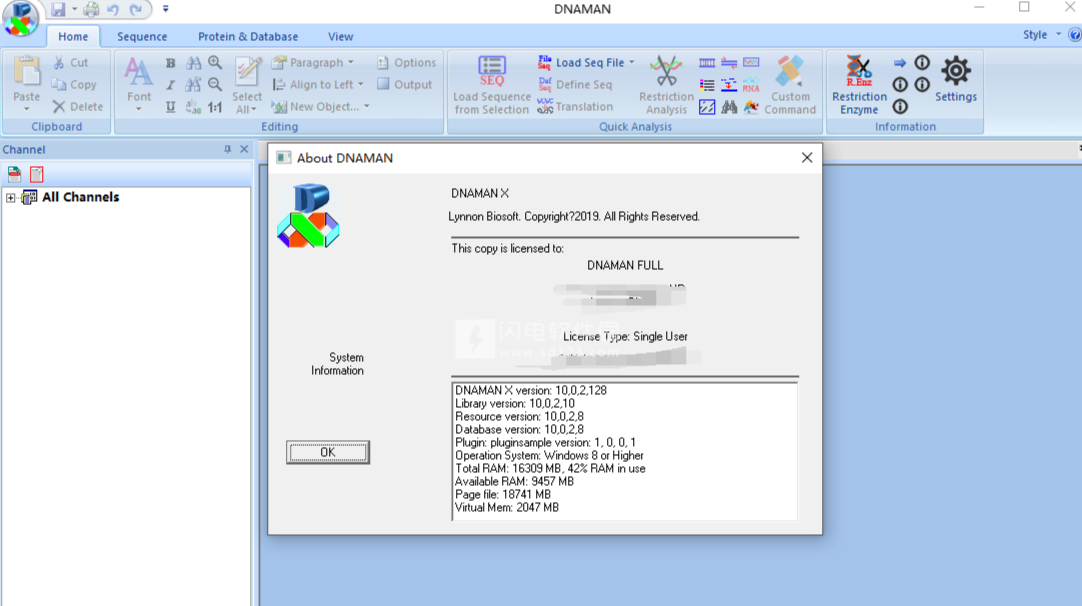The image size is (1082, 606).
Task: Click the Delete button in Clipboard group
Action: pyautogui.click(x=78, y=107)
